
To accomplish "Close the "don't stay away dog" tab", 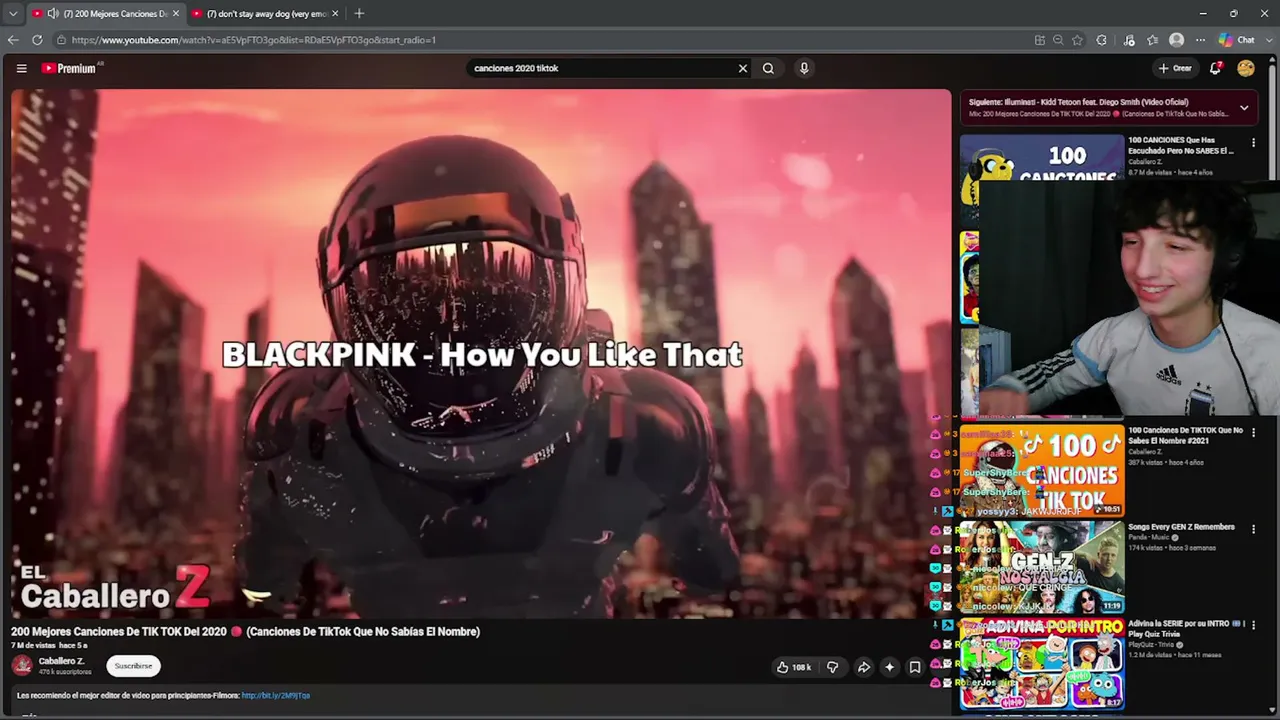I will 335,14.
